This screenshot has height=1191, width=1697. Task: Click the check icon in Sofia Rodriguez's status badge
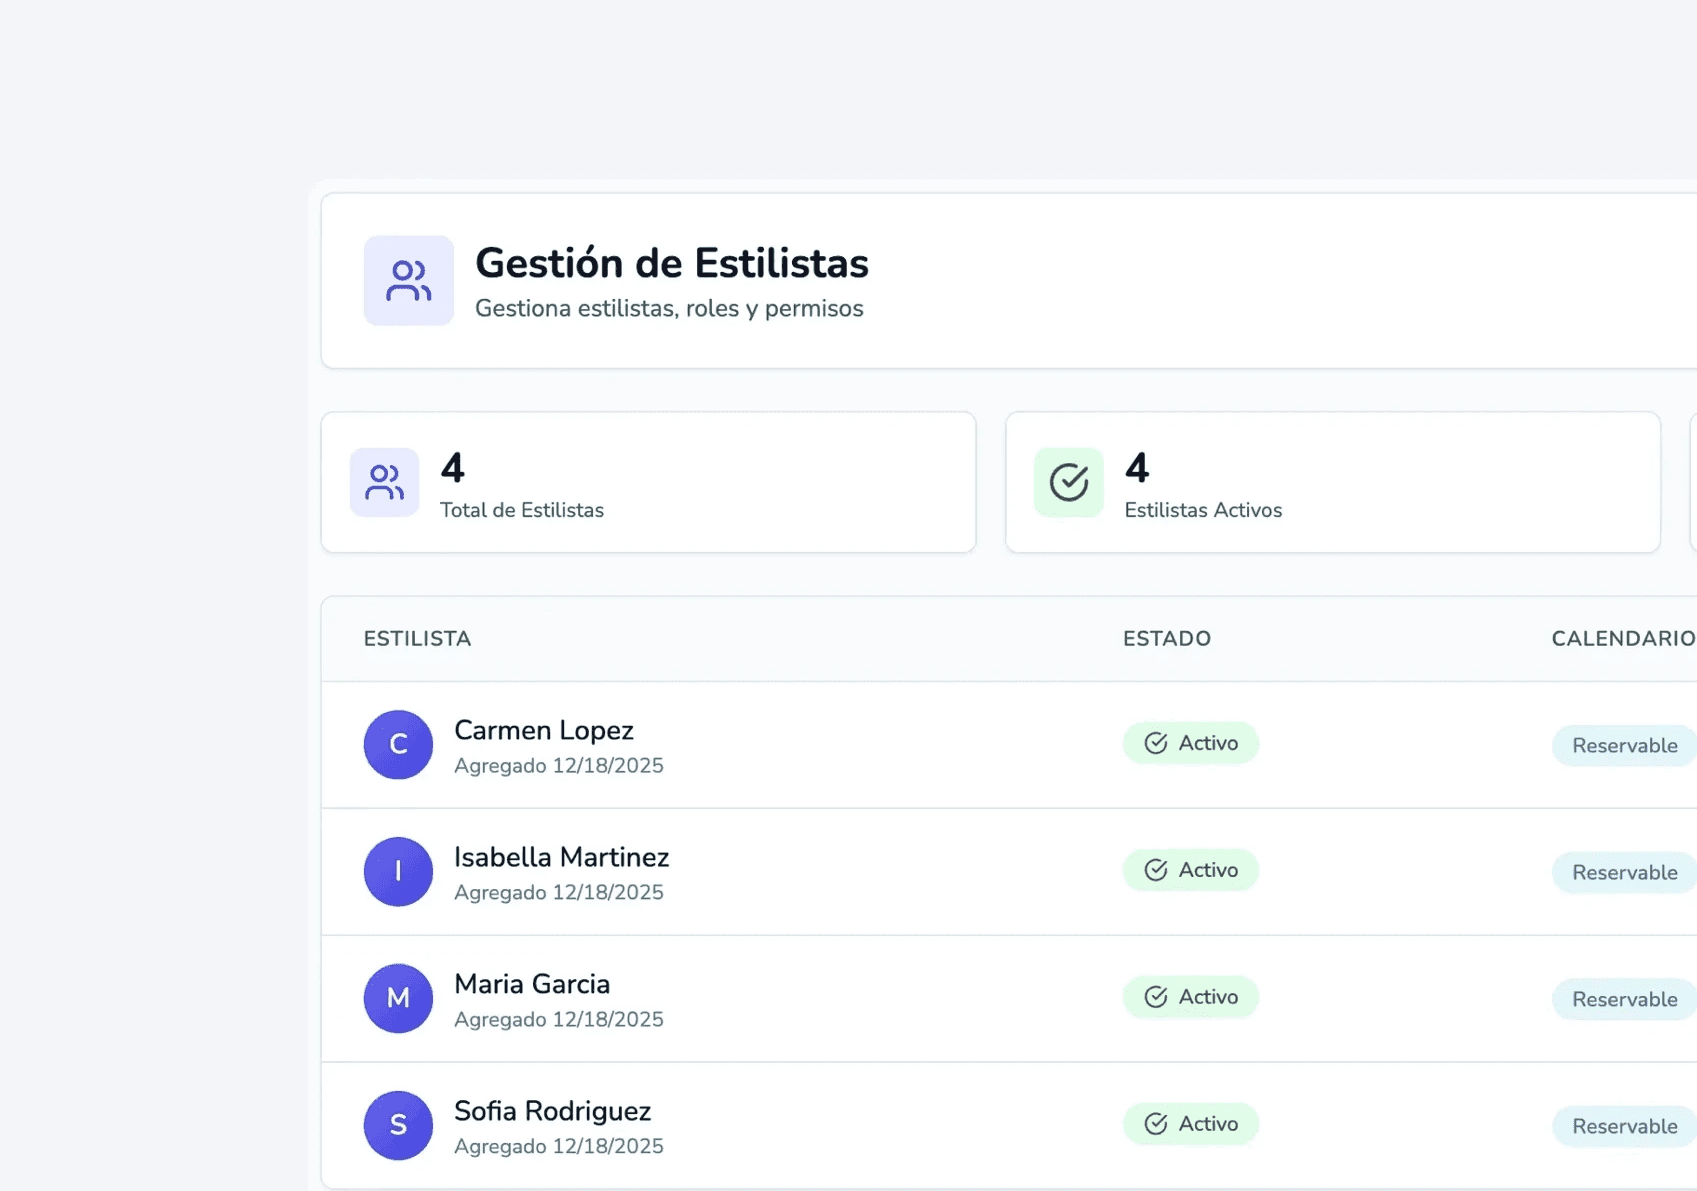click(1157, 1124)
